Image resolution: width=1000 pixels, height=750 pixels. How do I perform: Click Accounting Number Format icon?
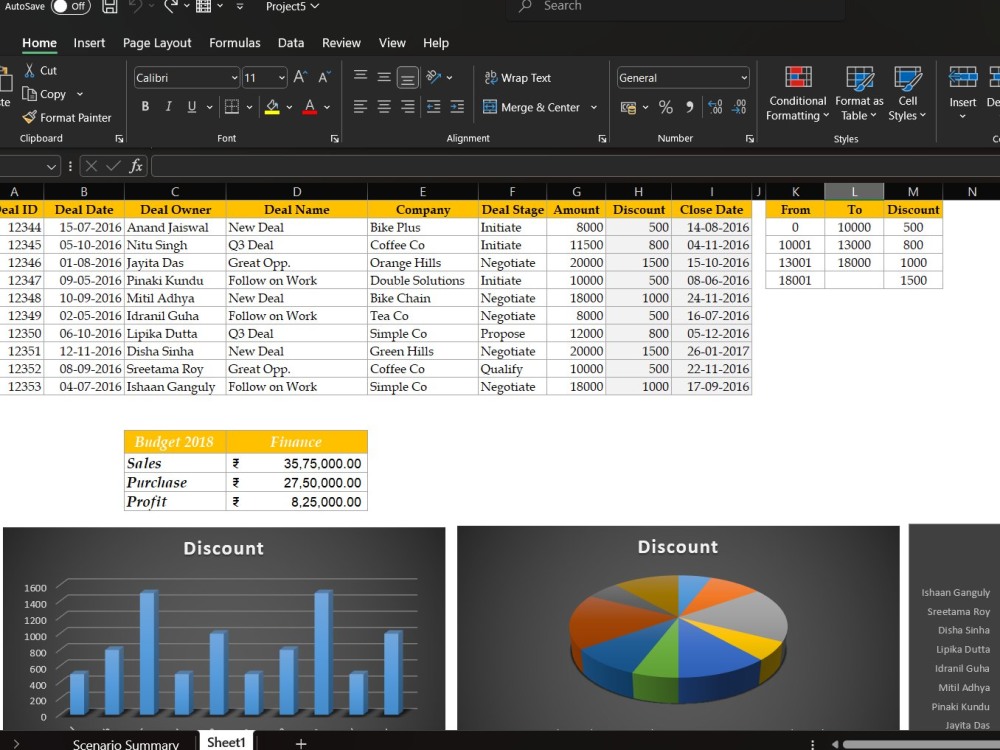(x=629, y=107)
